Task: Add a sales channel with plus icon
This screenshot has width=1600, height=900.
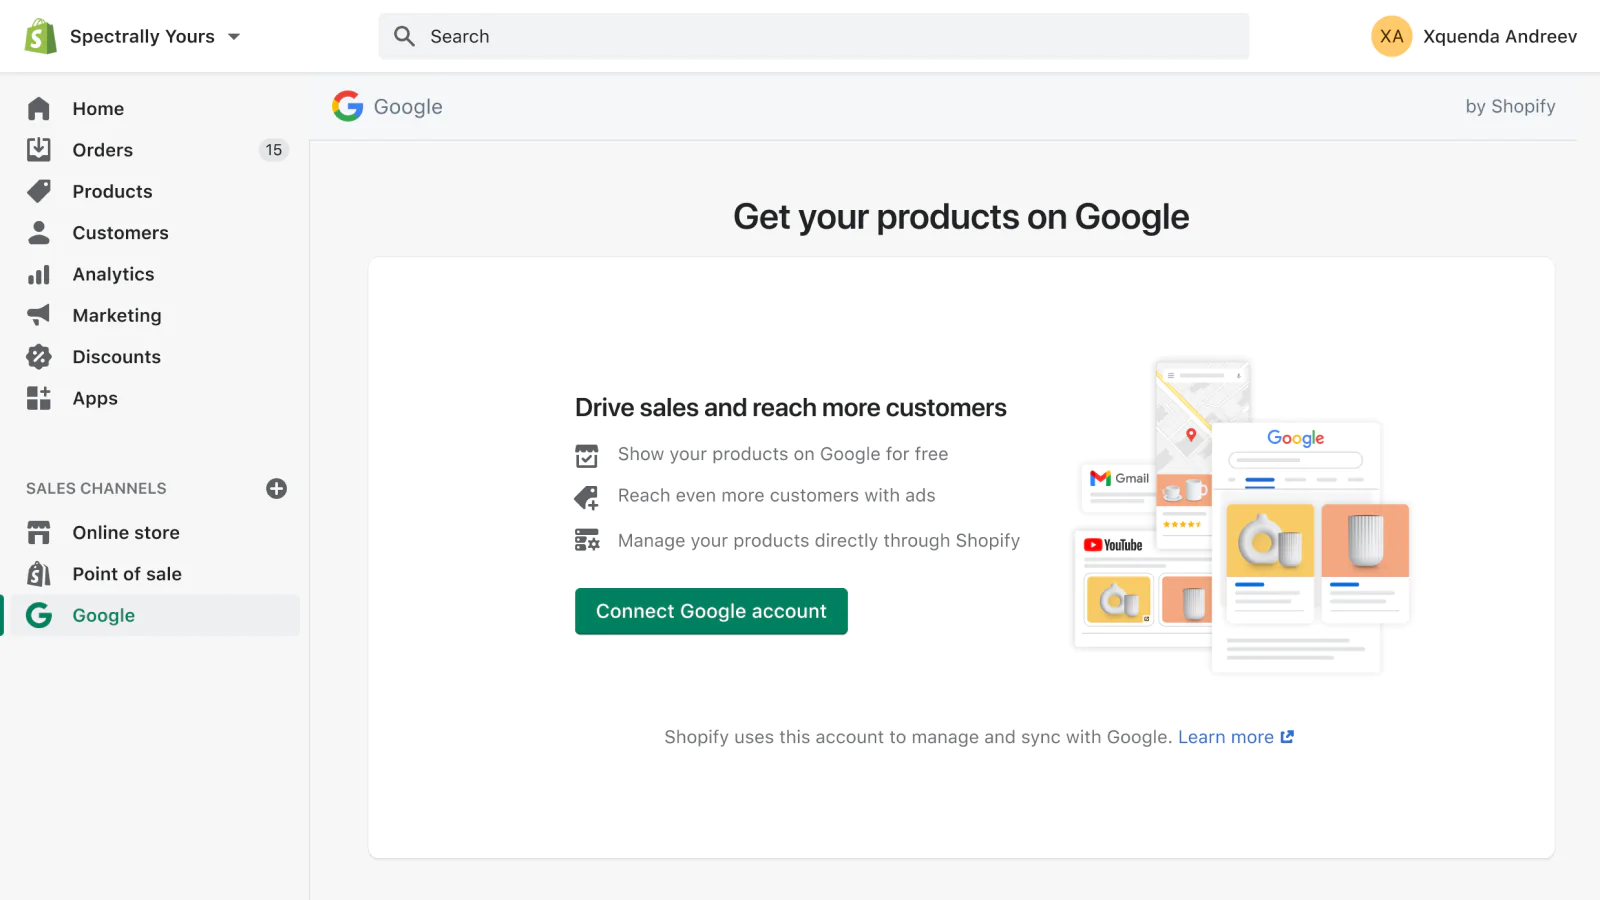Action: (x=277, y=488)
